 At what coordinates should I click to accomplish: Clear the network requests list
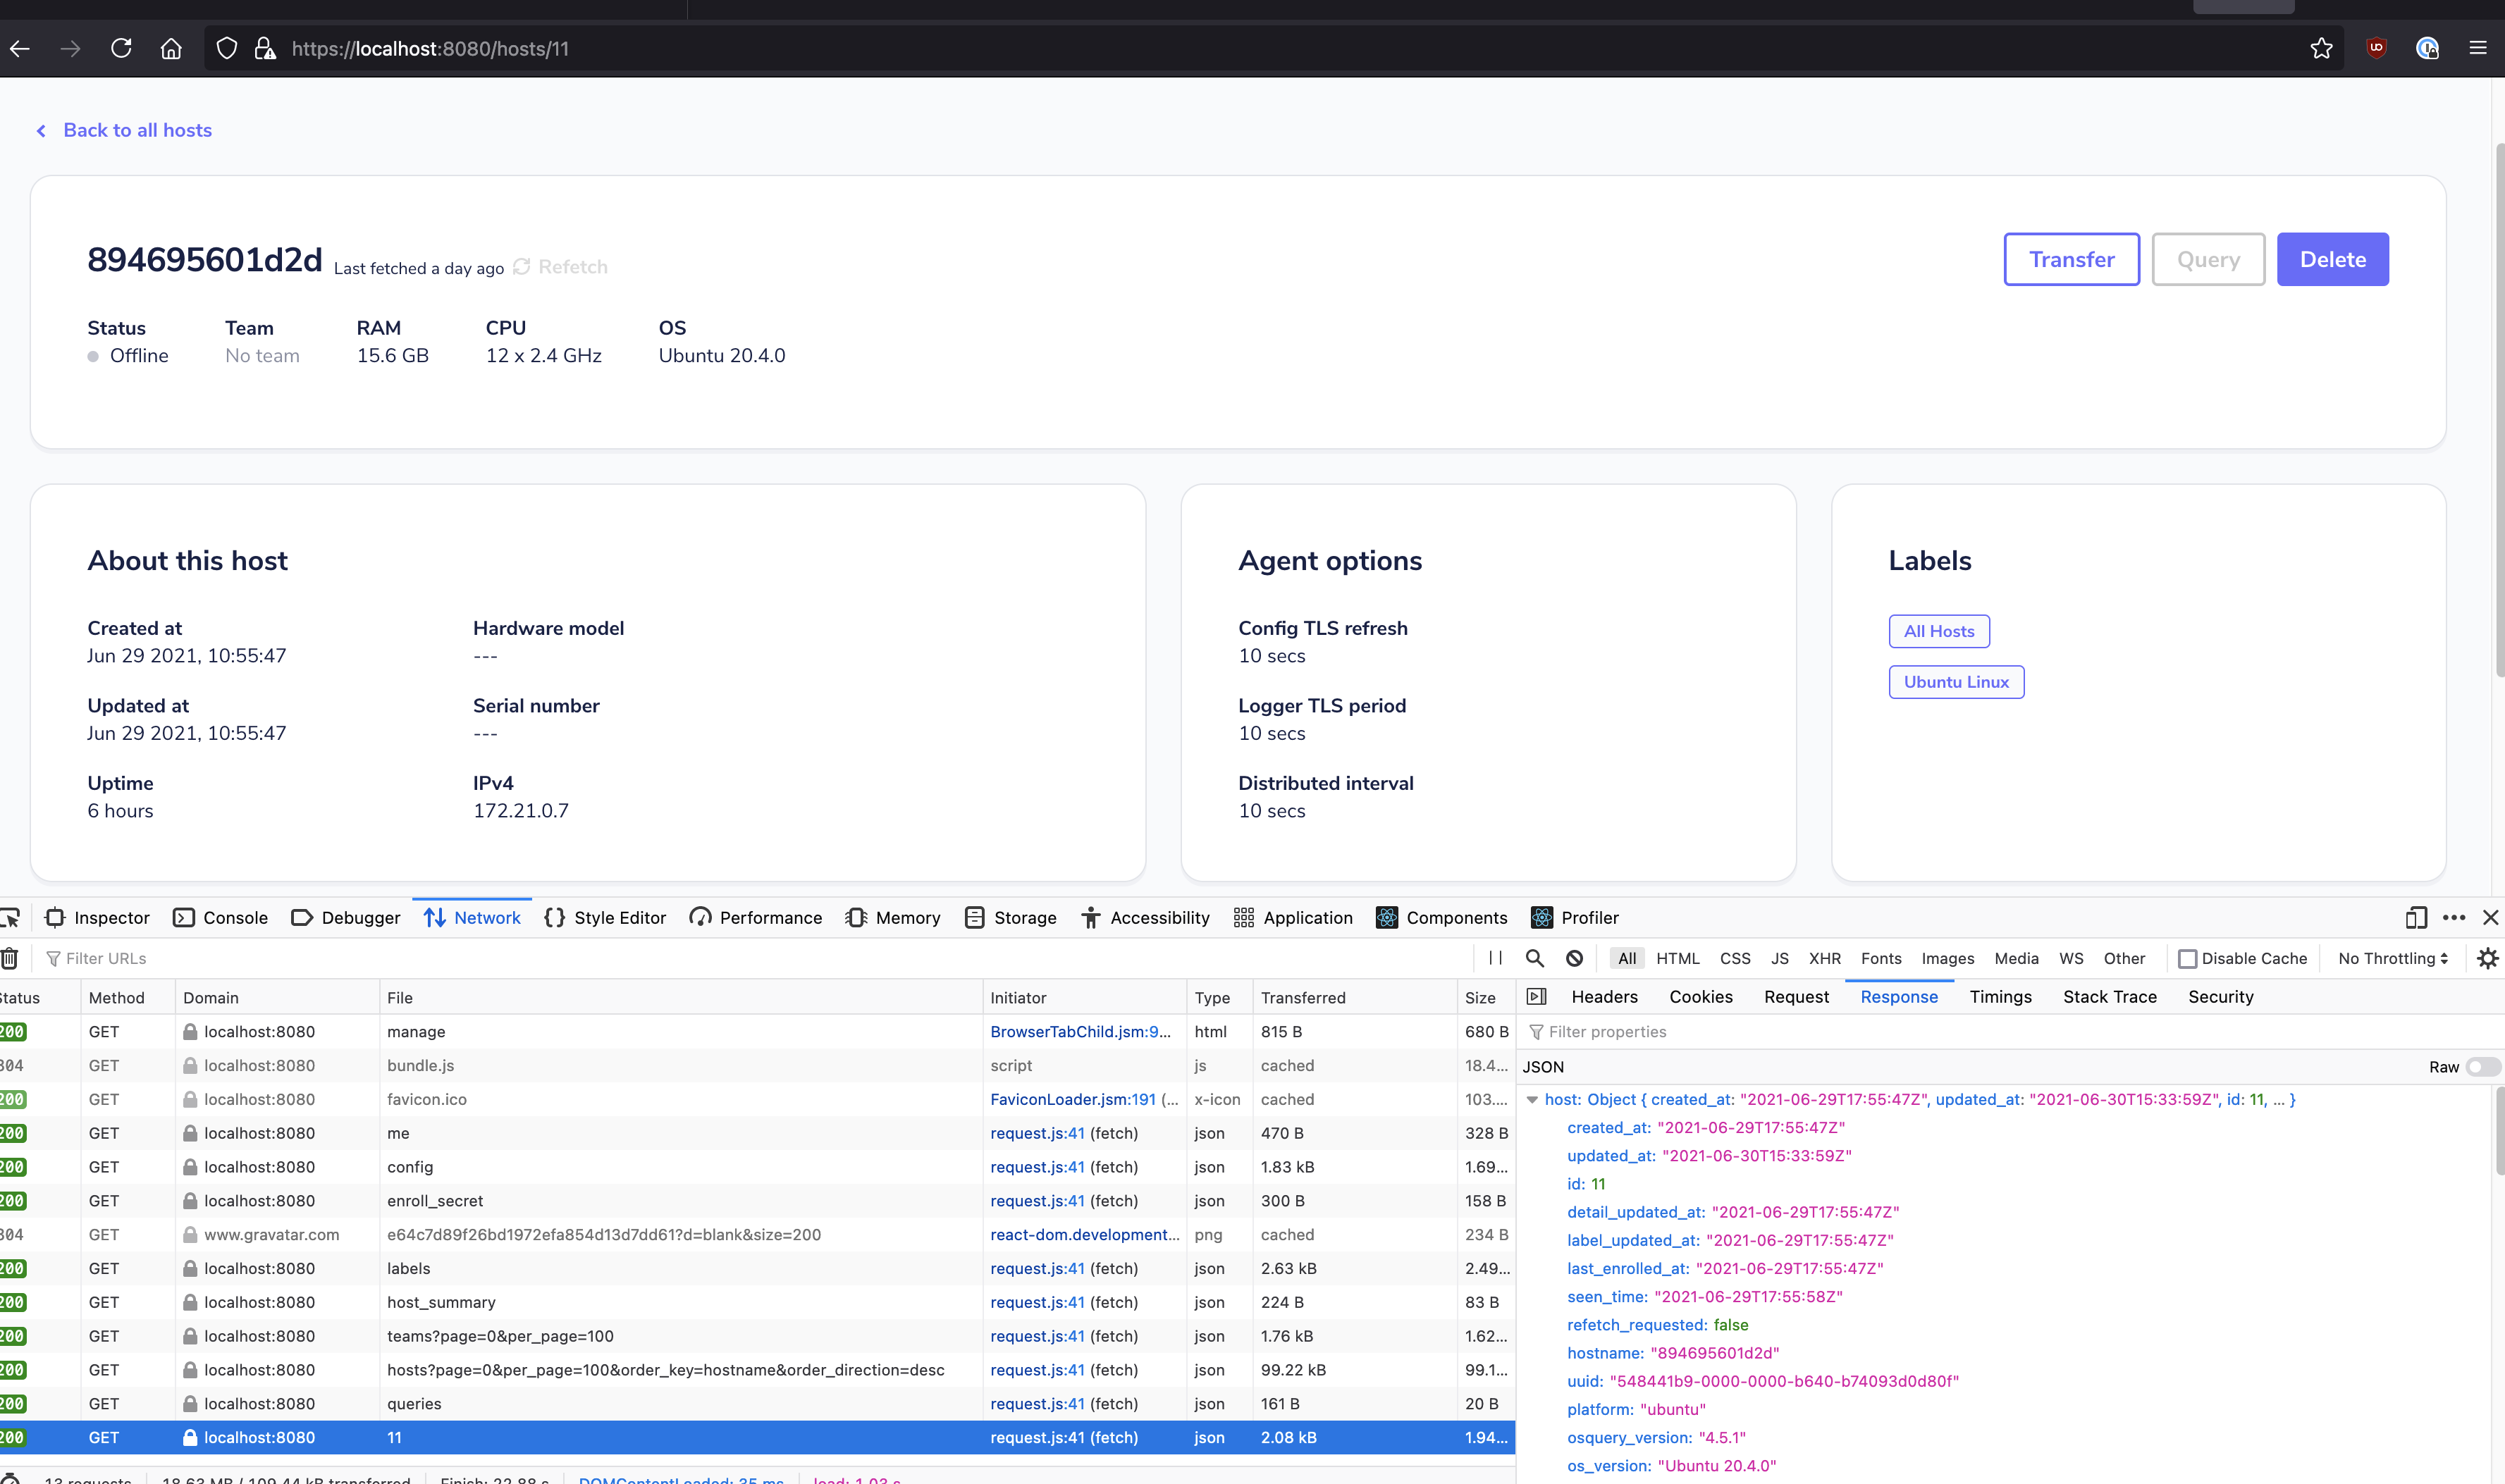pyautogui.click(x=10, y=958)
